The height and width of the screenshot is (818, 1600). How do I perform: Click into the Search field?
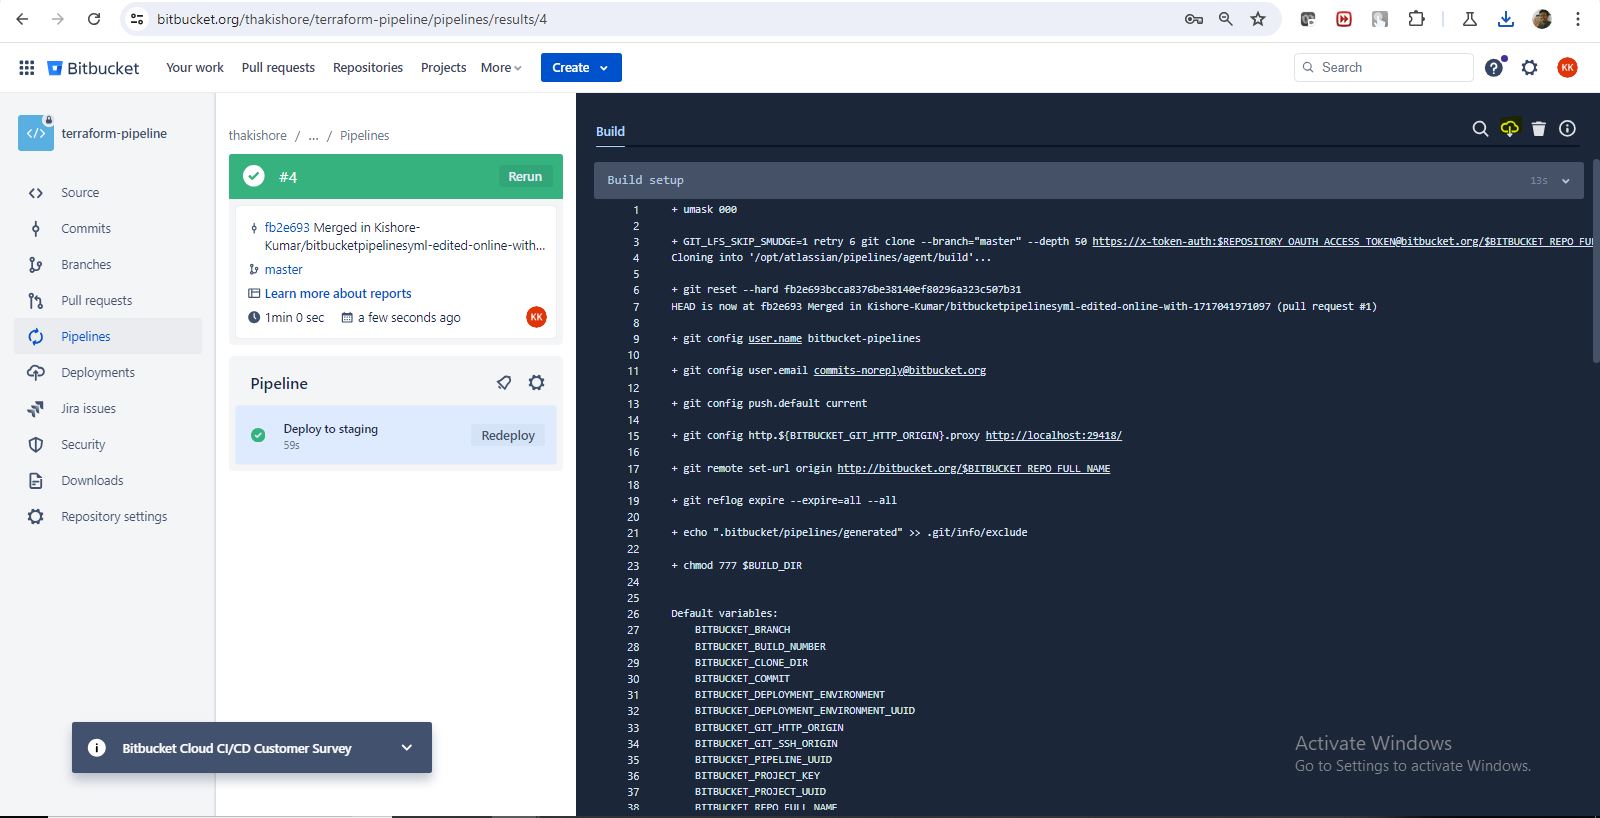tap(1390, 68)
